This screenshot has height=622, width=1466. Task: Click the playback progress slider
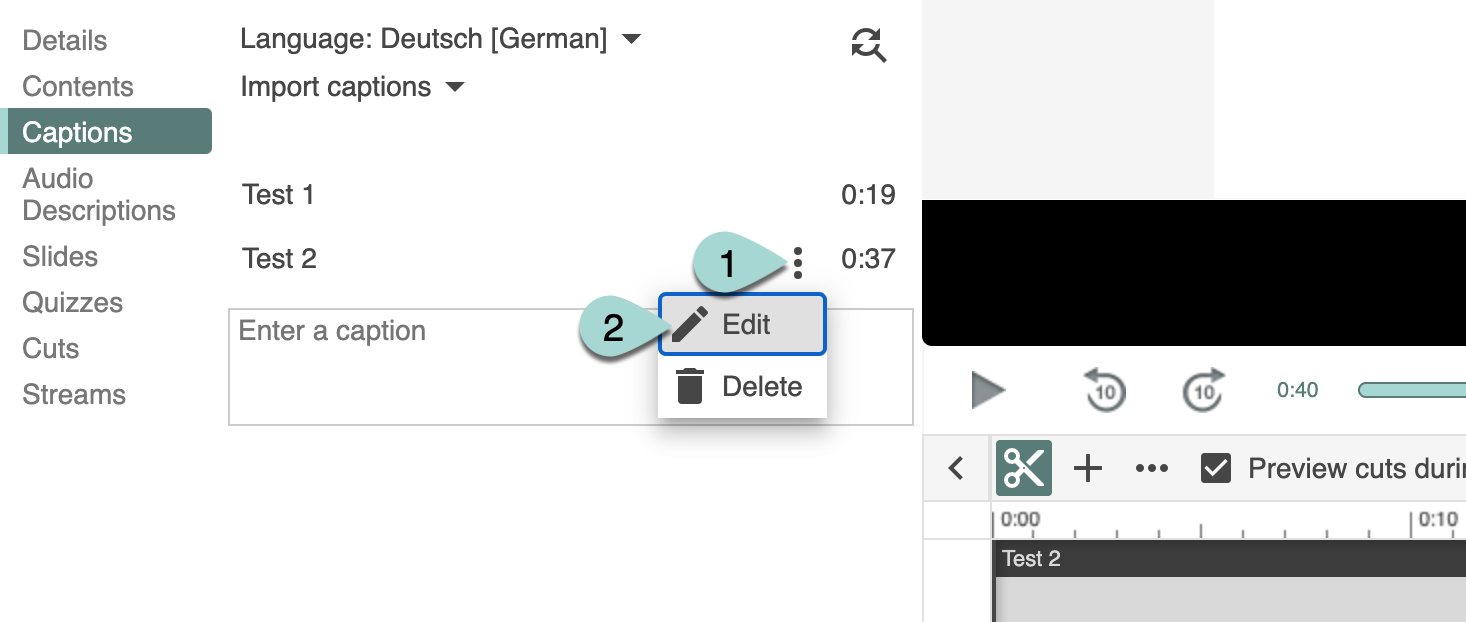point(1410,390)
